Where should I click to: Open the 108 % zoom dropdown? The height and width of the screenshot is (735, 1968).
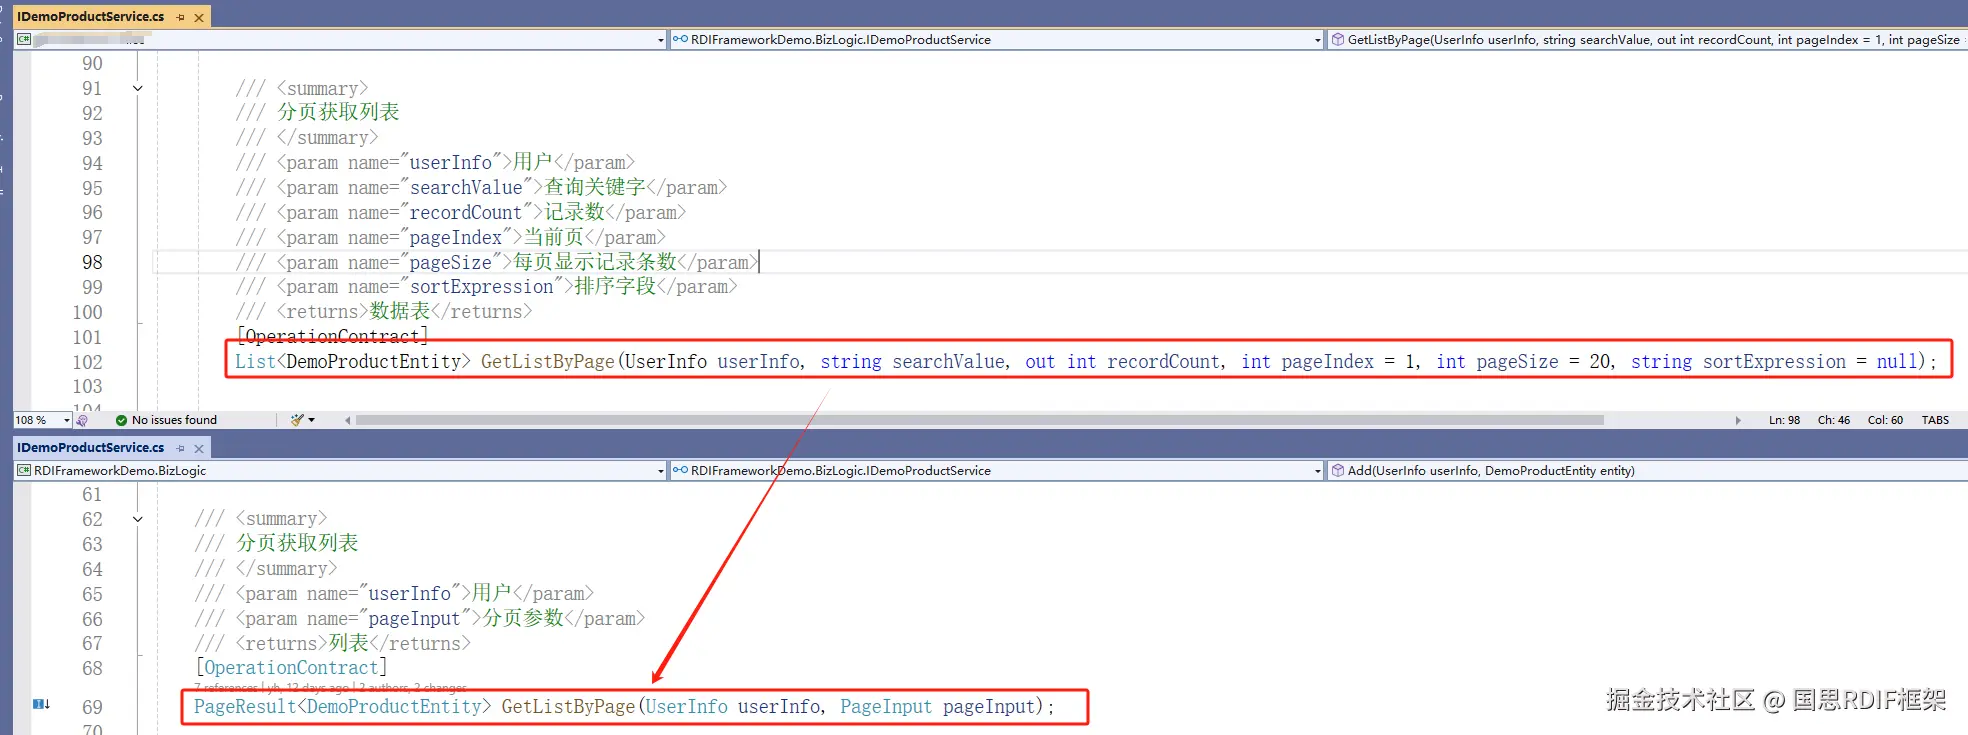42,420
